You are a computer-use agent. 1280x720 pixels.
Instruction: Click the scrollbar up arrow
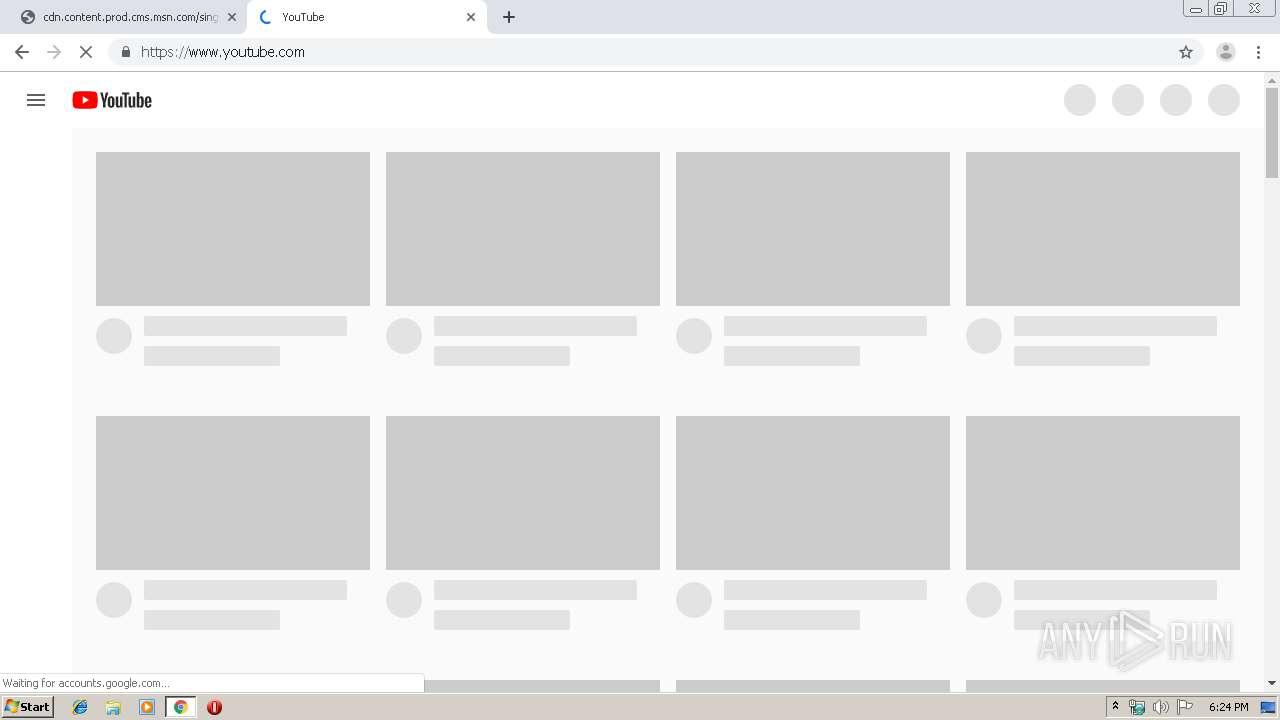[x=1272, y=80]
